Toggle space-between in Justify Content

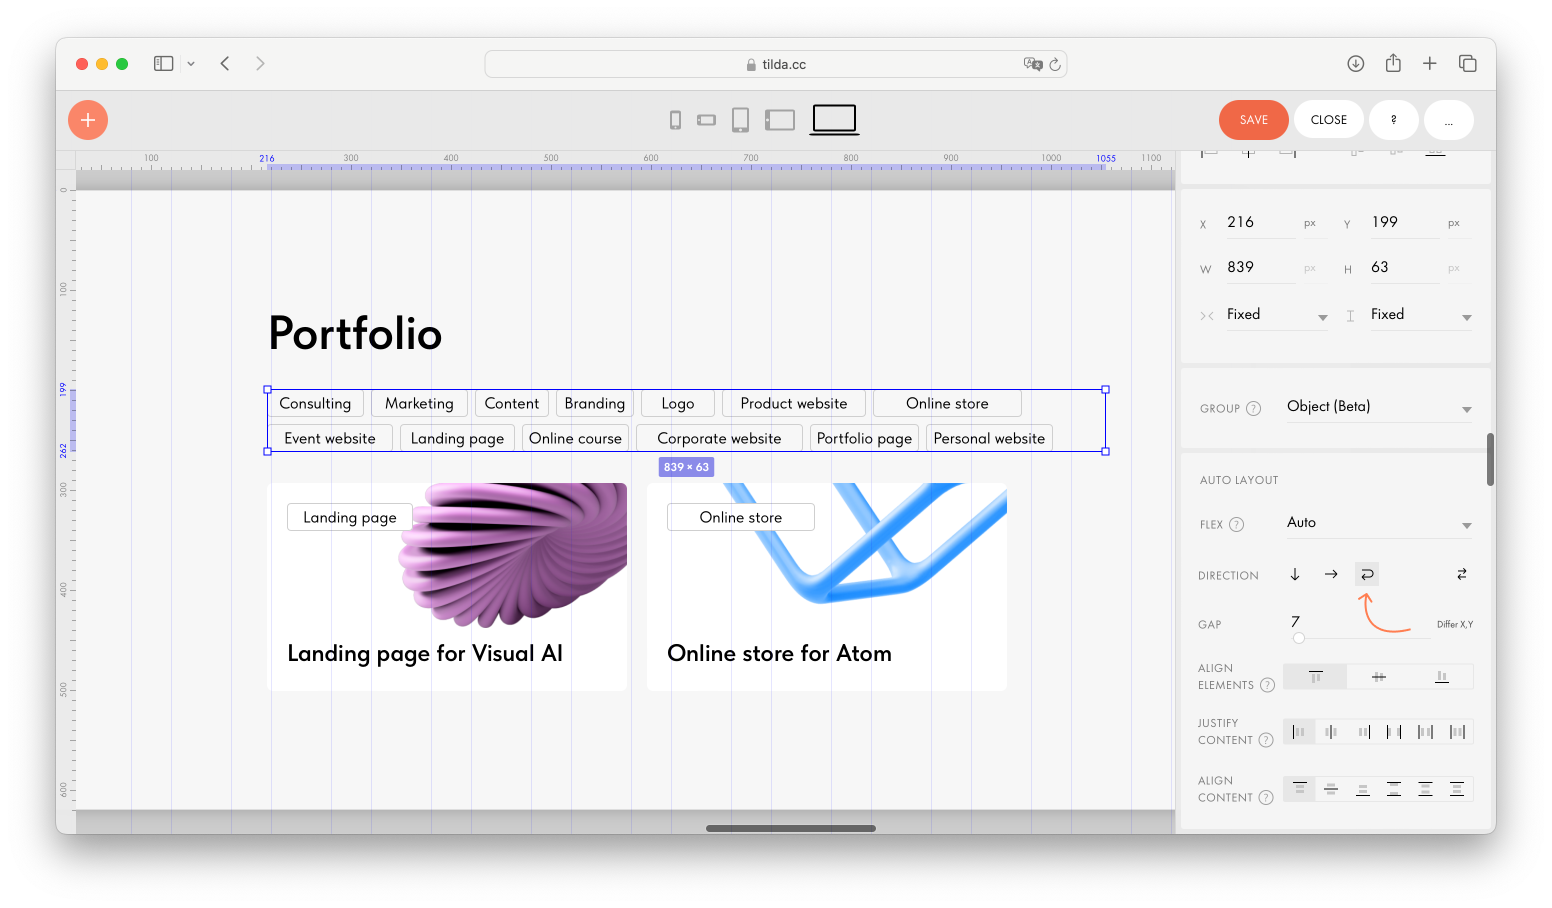coord(1394,731)
